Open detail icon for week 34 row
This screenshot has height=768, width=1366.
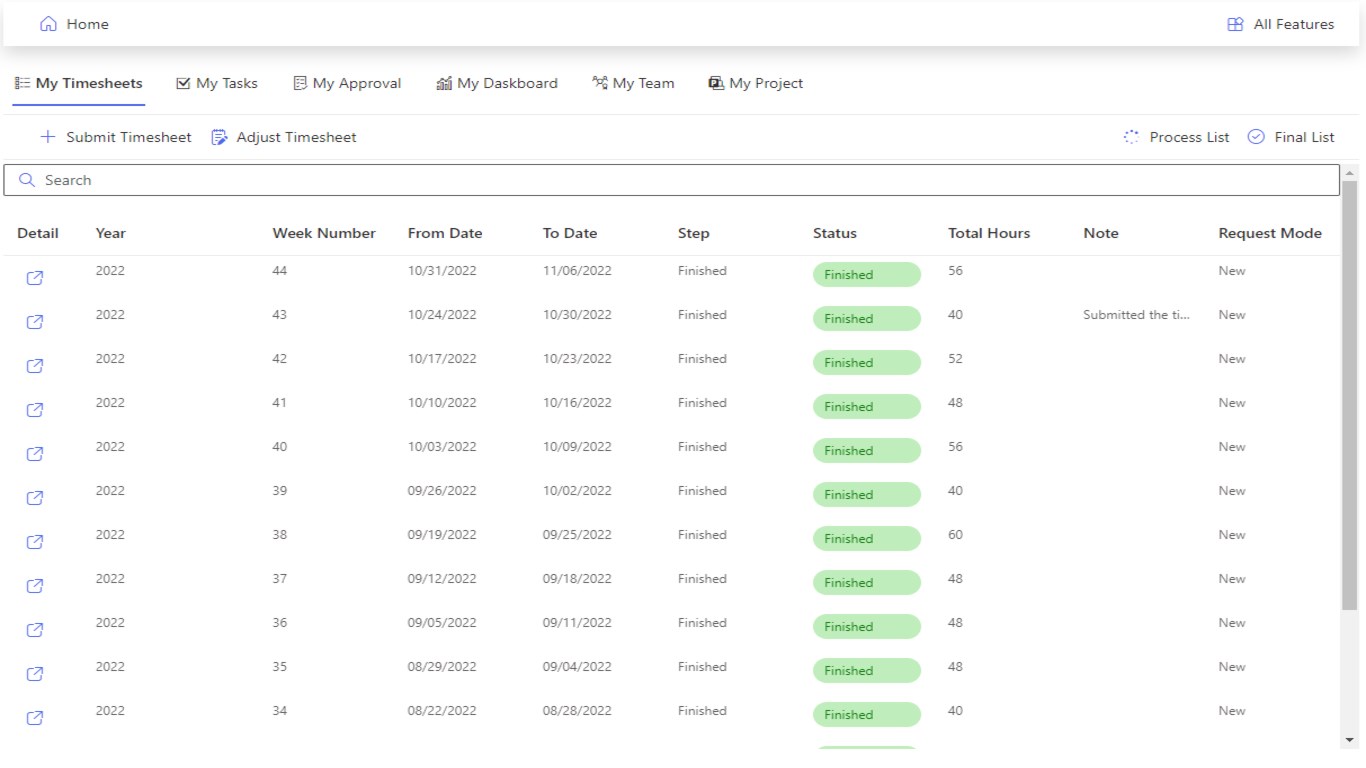34,718
